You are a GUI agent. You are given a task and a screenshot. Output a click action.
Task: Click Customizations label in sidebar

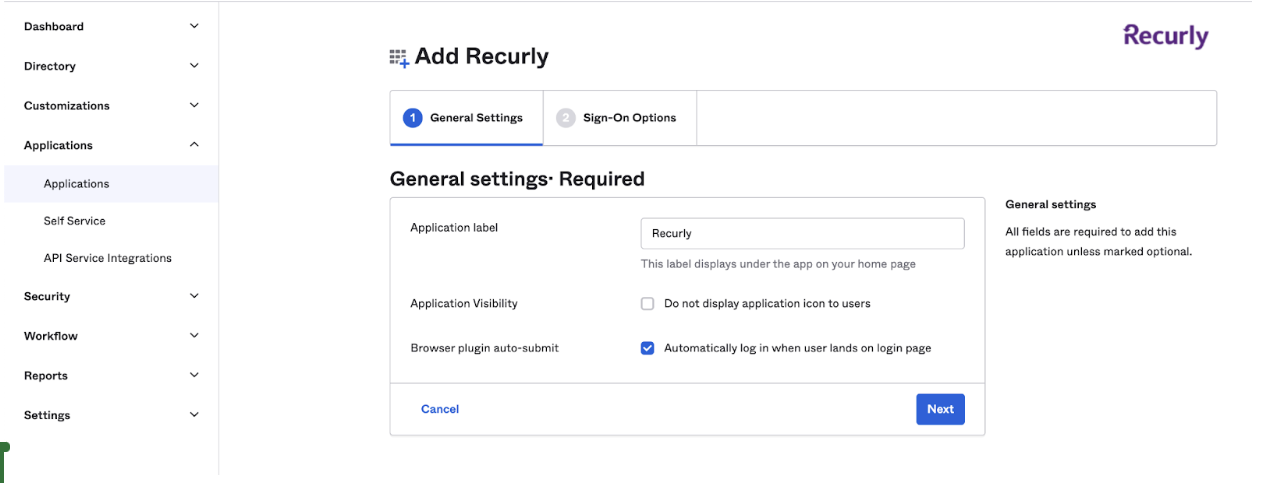click(67, 105)
